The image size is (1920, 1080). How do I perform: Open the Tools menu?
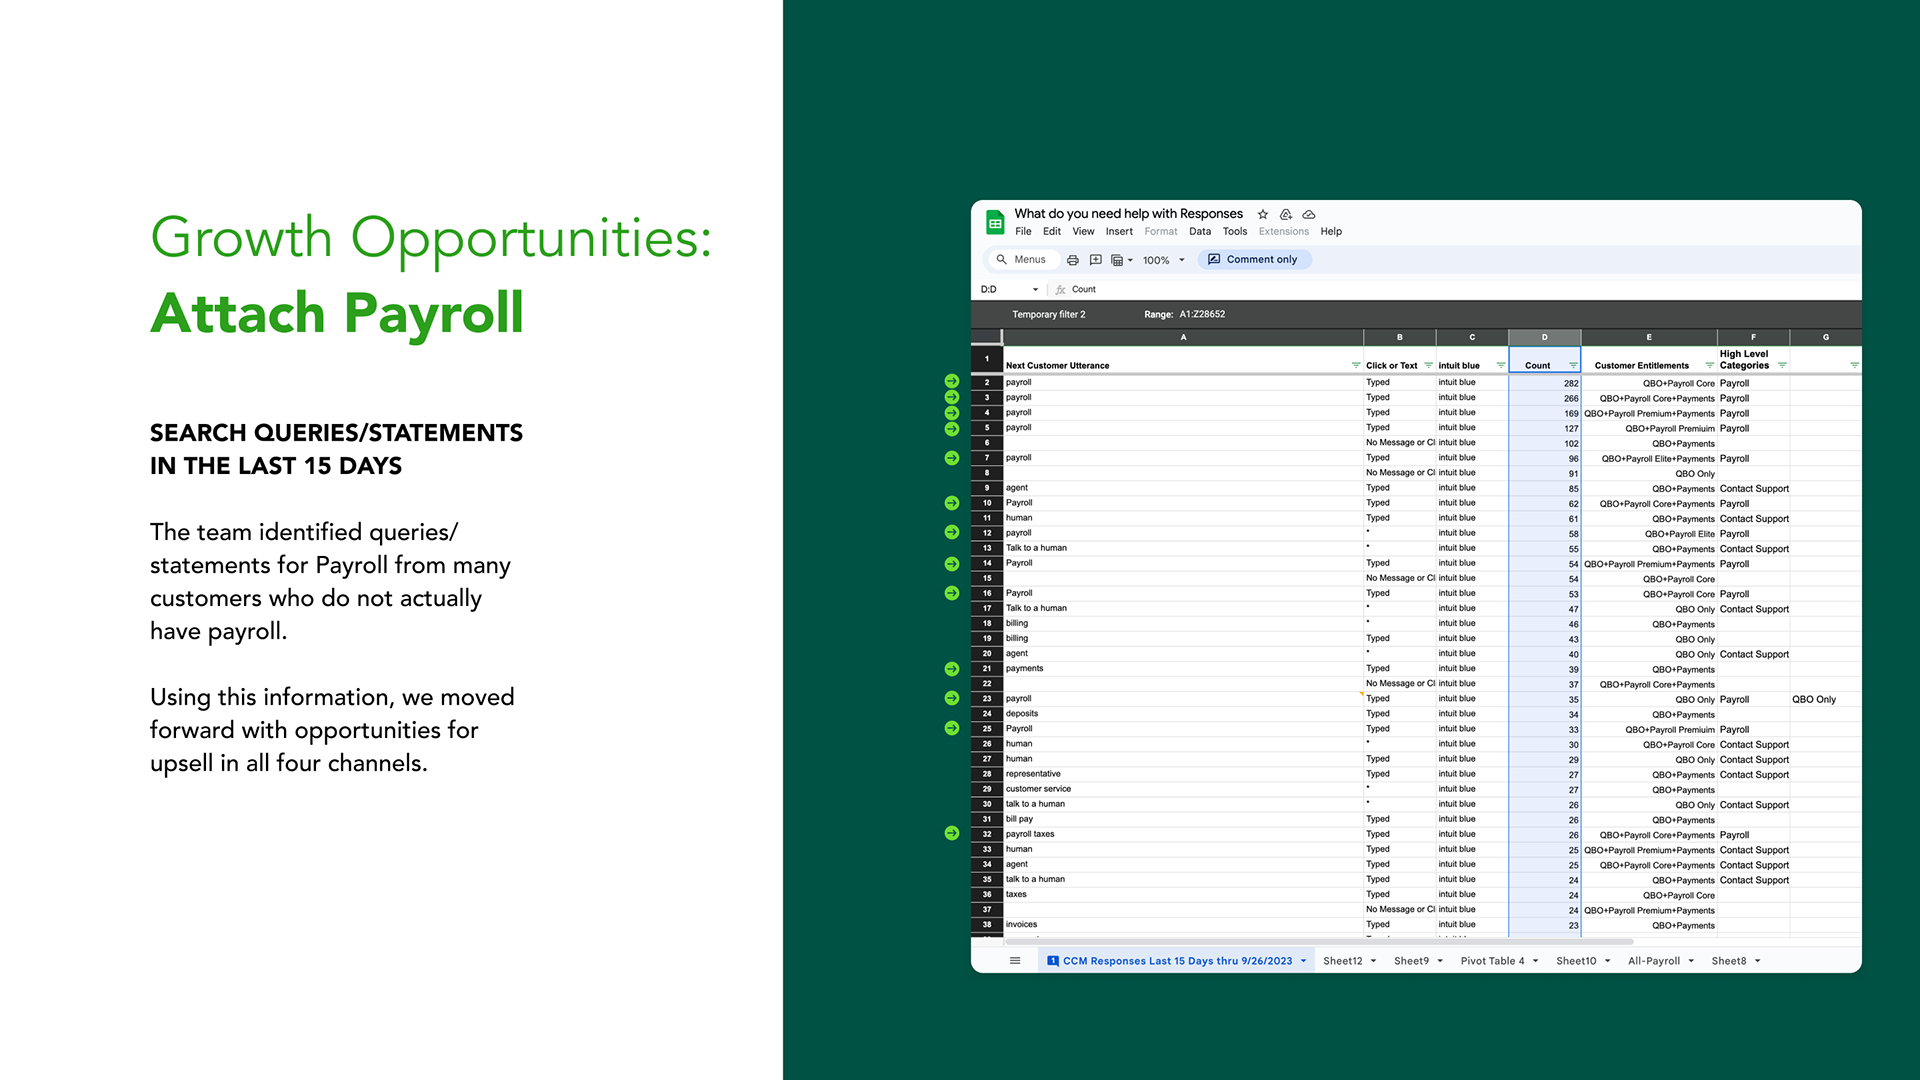(1235, 232)
